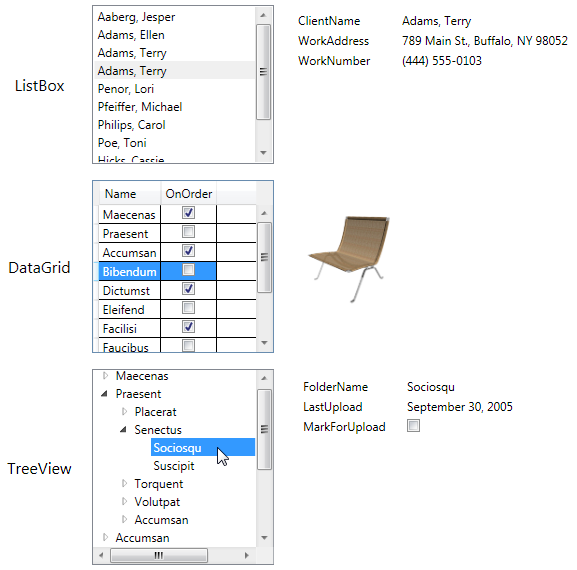Click the TreeView vertical scroll up arrow

coord(264,378)
